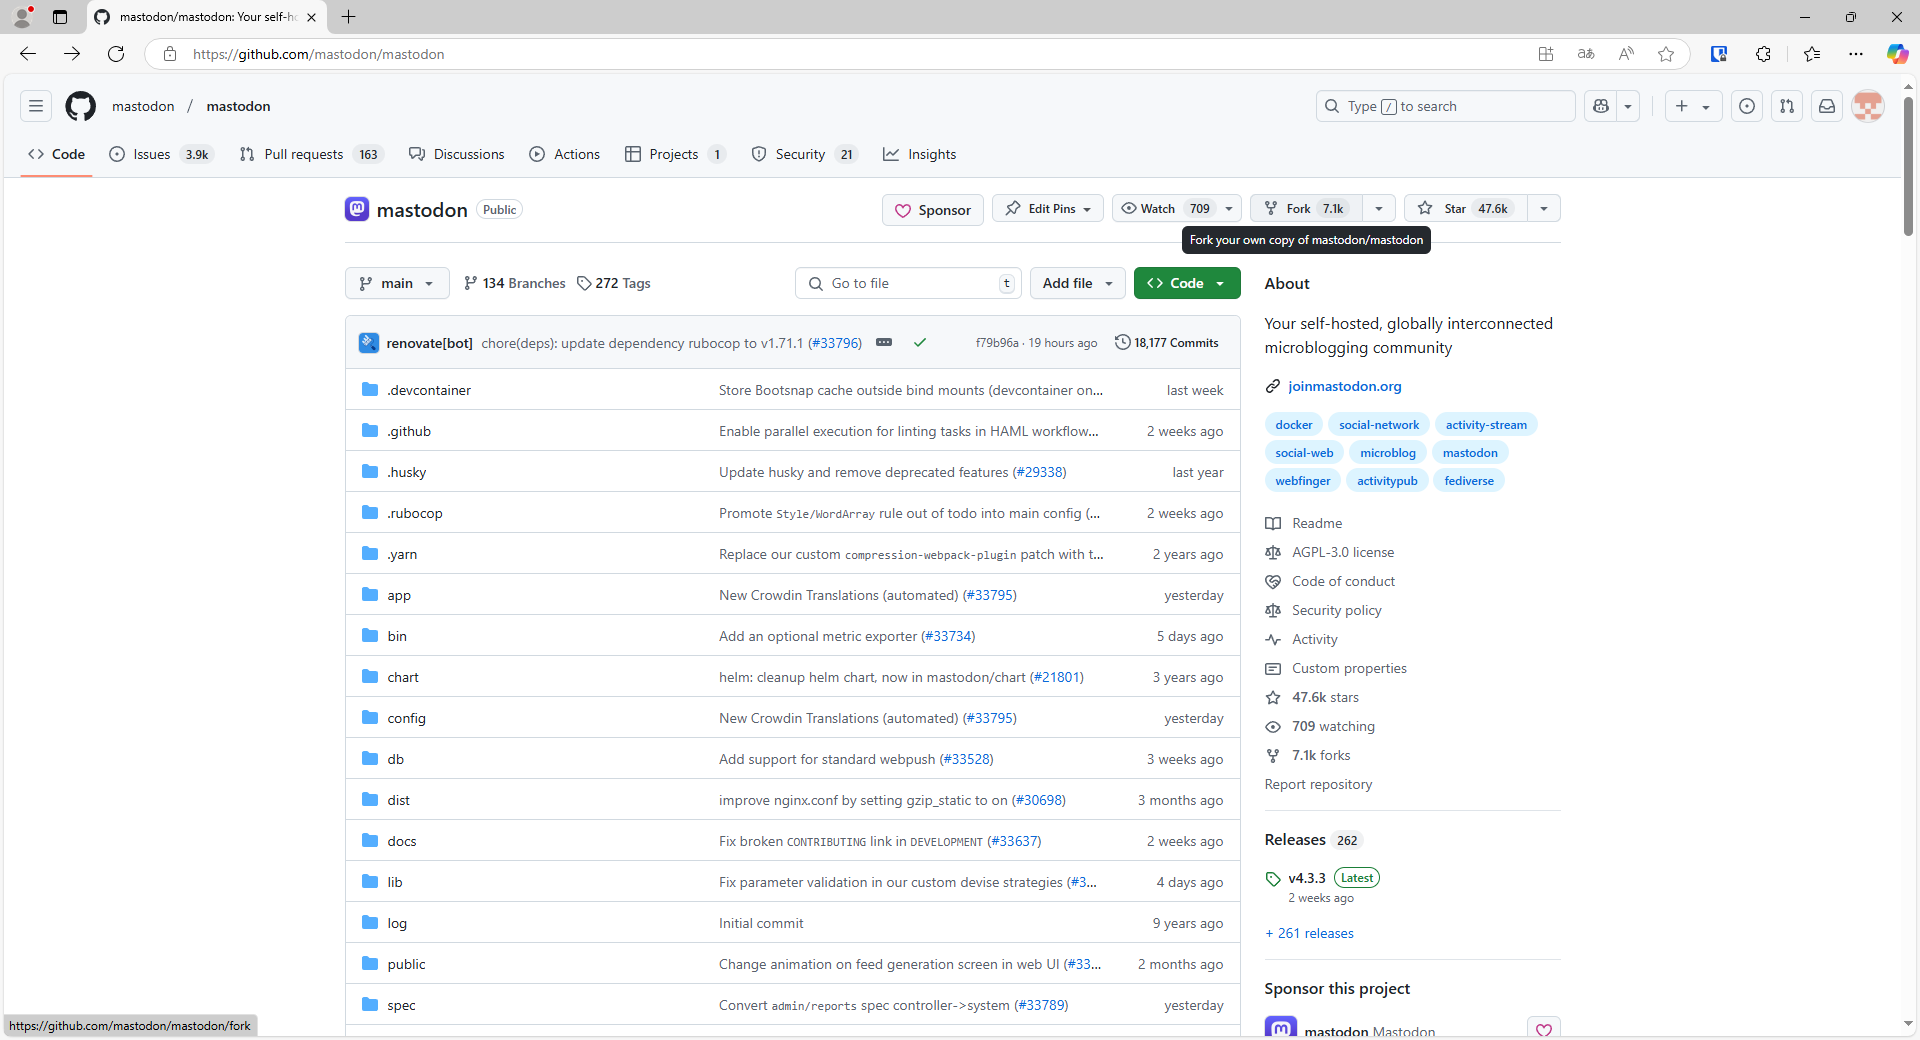
Task: Click the Sponsor button
Action: pyautogui.click(x=933, y=210)
